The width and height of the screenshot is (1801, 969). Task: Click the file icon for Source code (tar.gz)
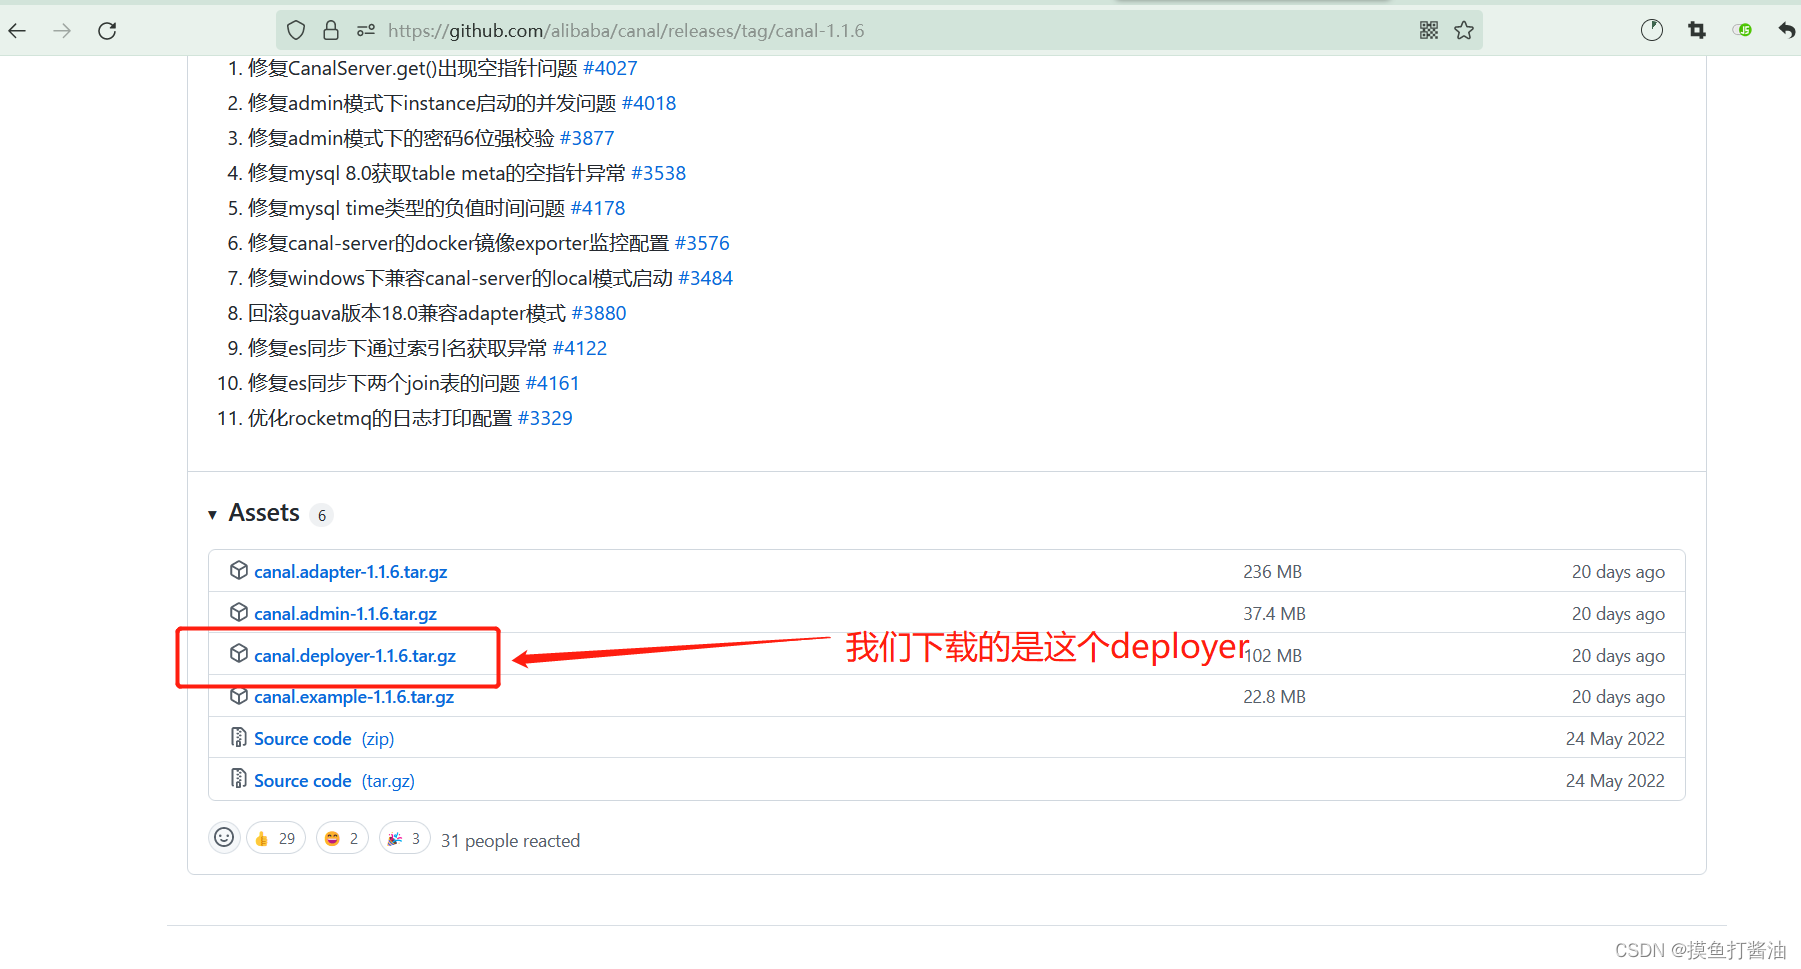(239, 779)
